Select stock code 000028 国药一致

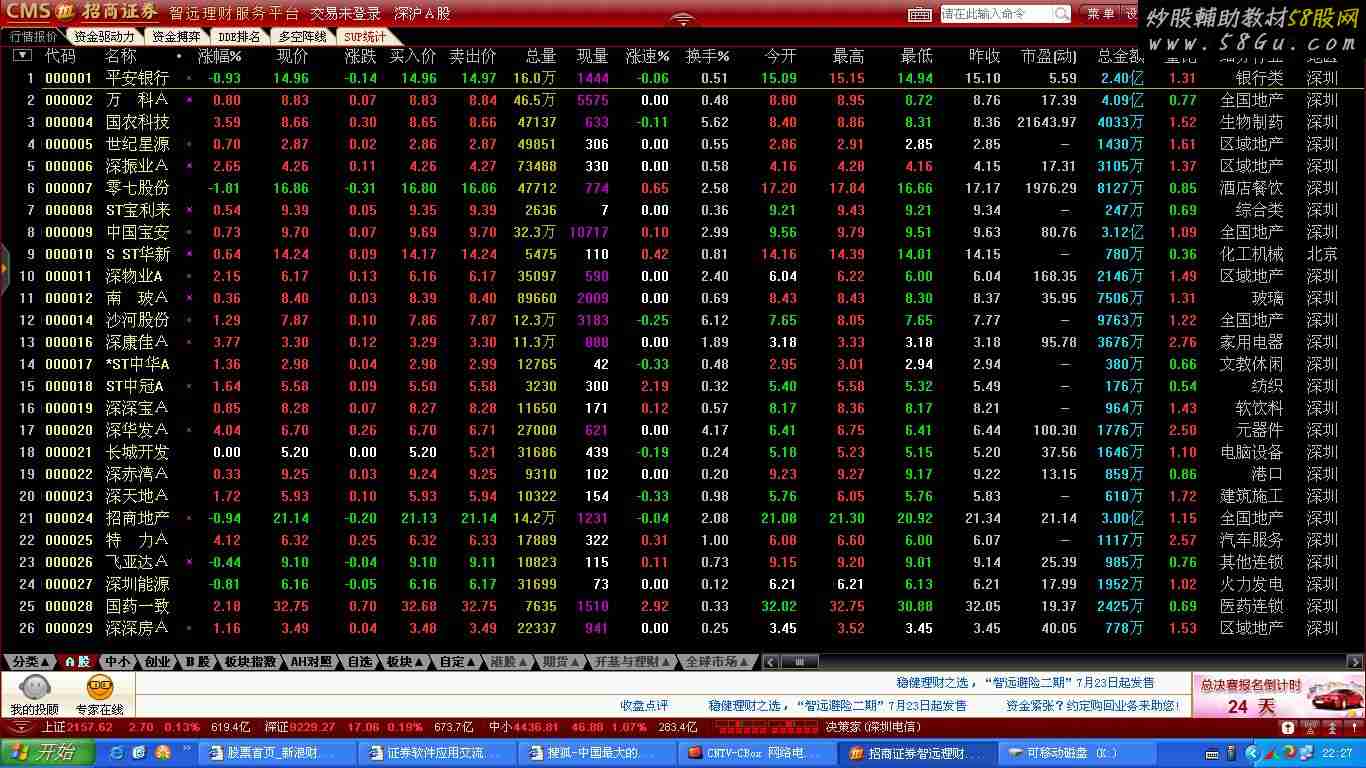coord(683,606)
